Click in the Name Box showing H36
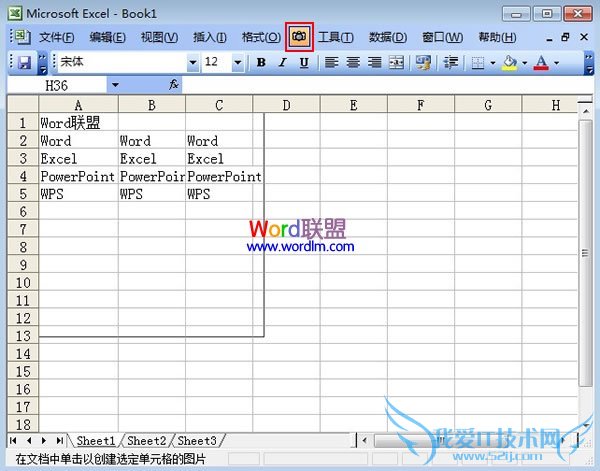The image size is (600, 471). 57,85
